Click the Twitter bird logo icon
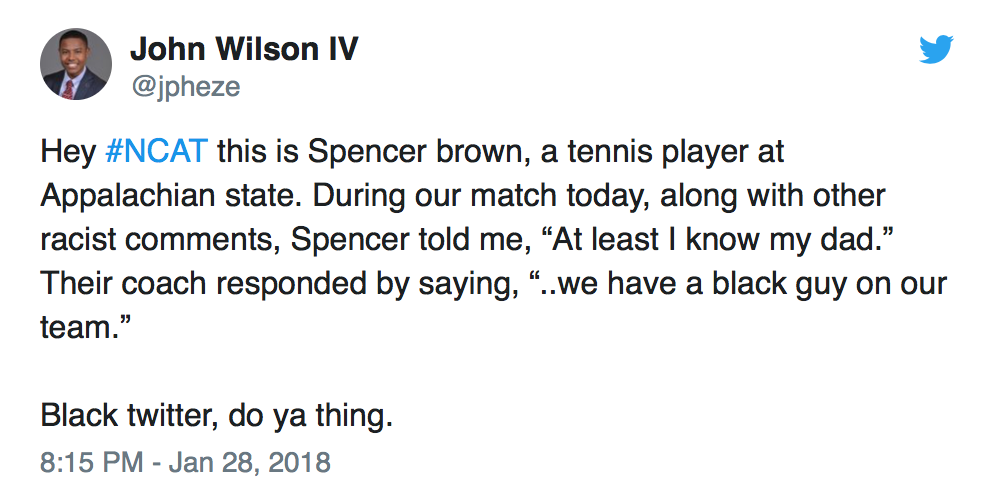 point(936,50)
